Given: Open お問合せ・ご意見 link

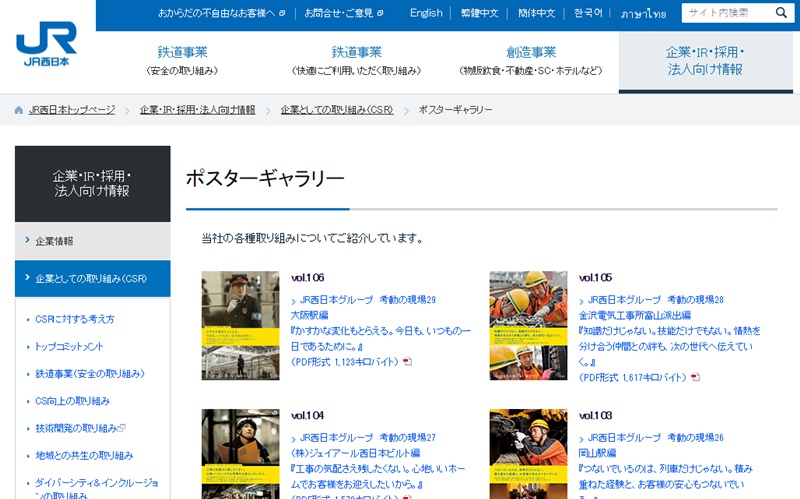Looking at the screenshot, I should pos(339,13).
